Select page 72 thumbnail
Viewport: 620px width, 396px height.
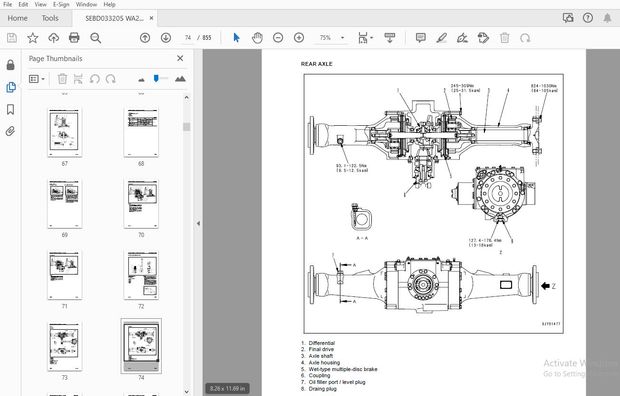pos(141,275)
